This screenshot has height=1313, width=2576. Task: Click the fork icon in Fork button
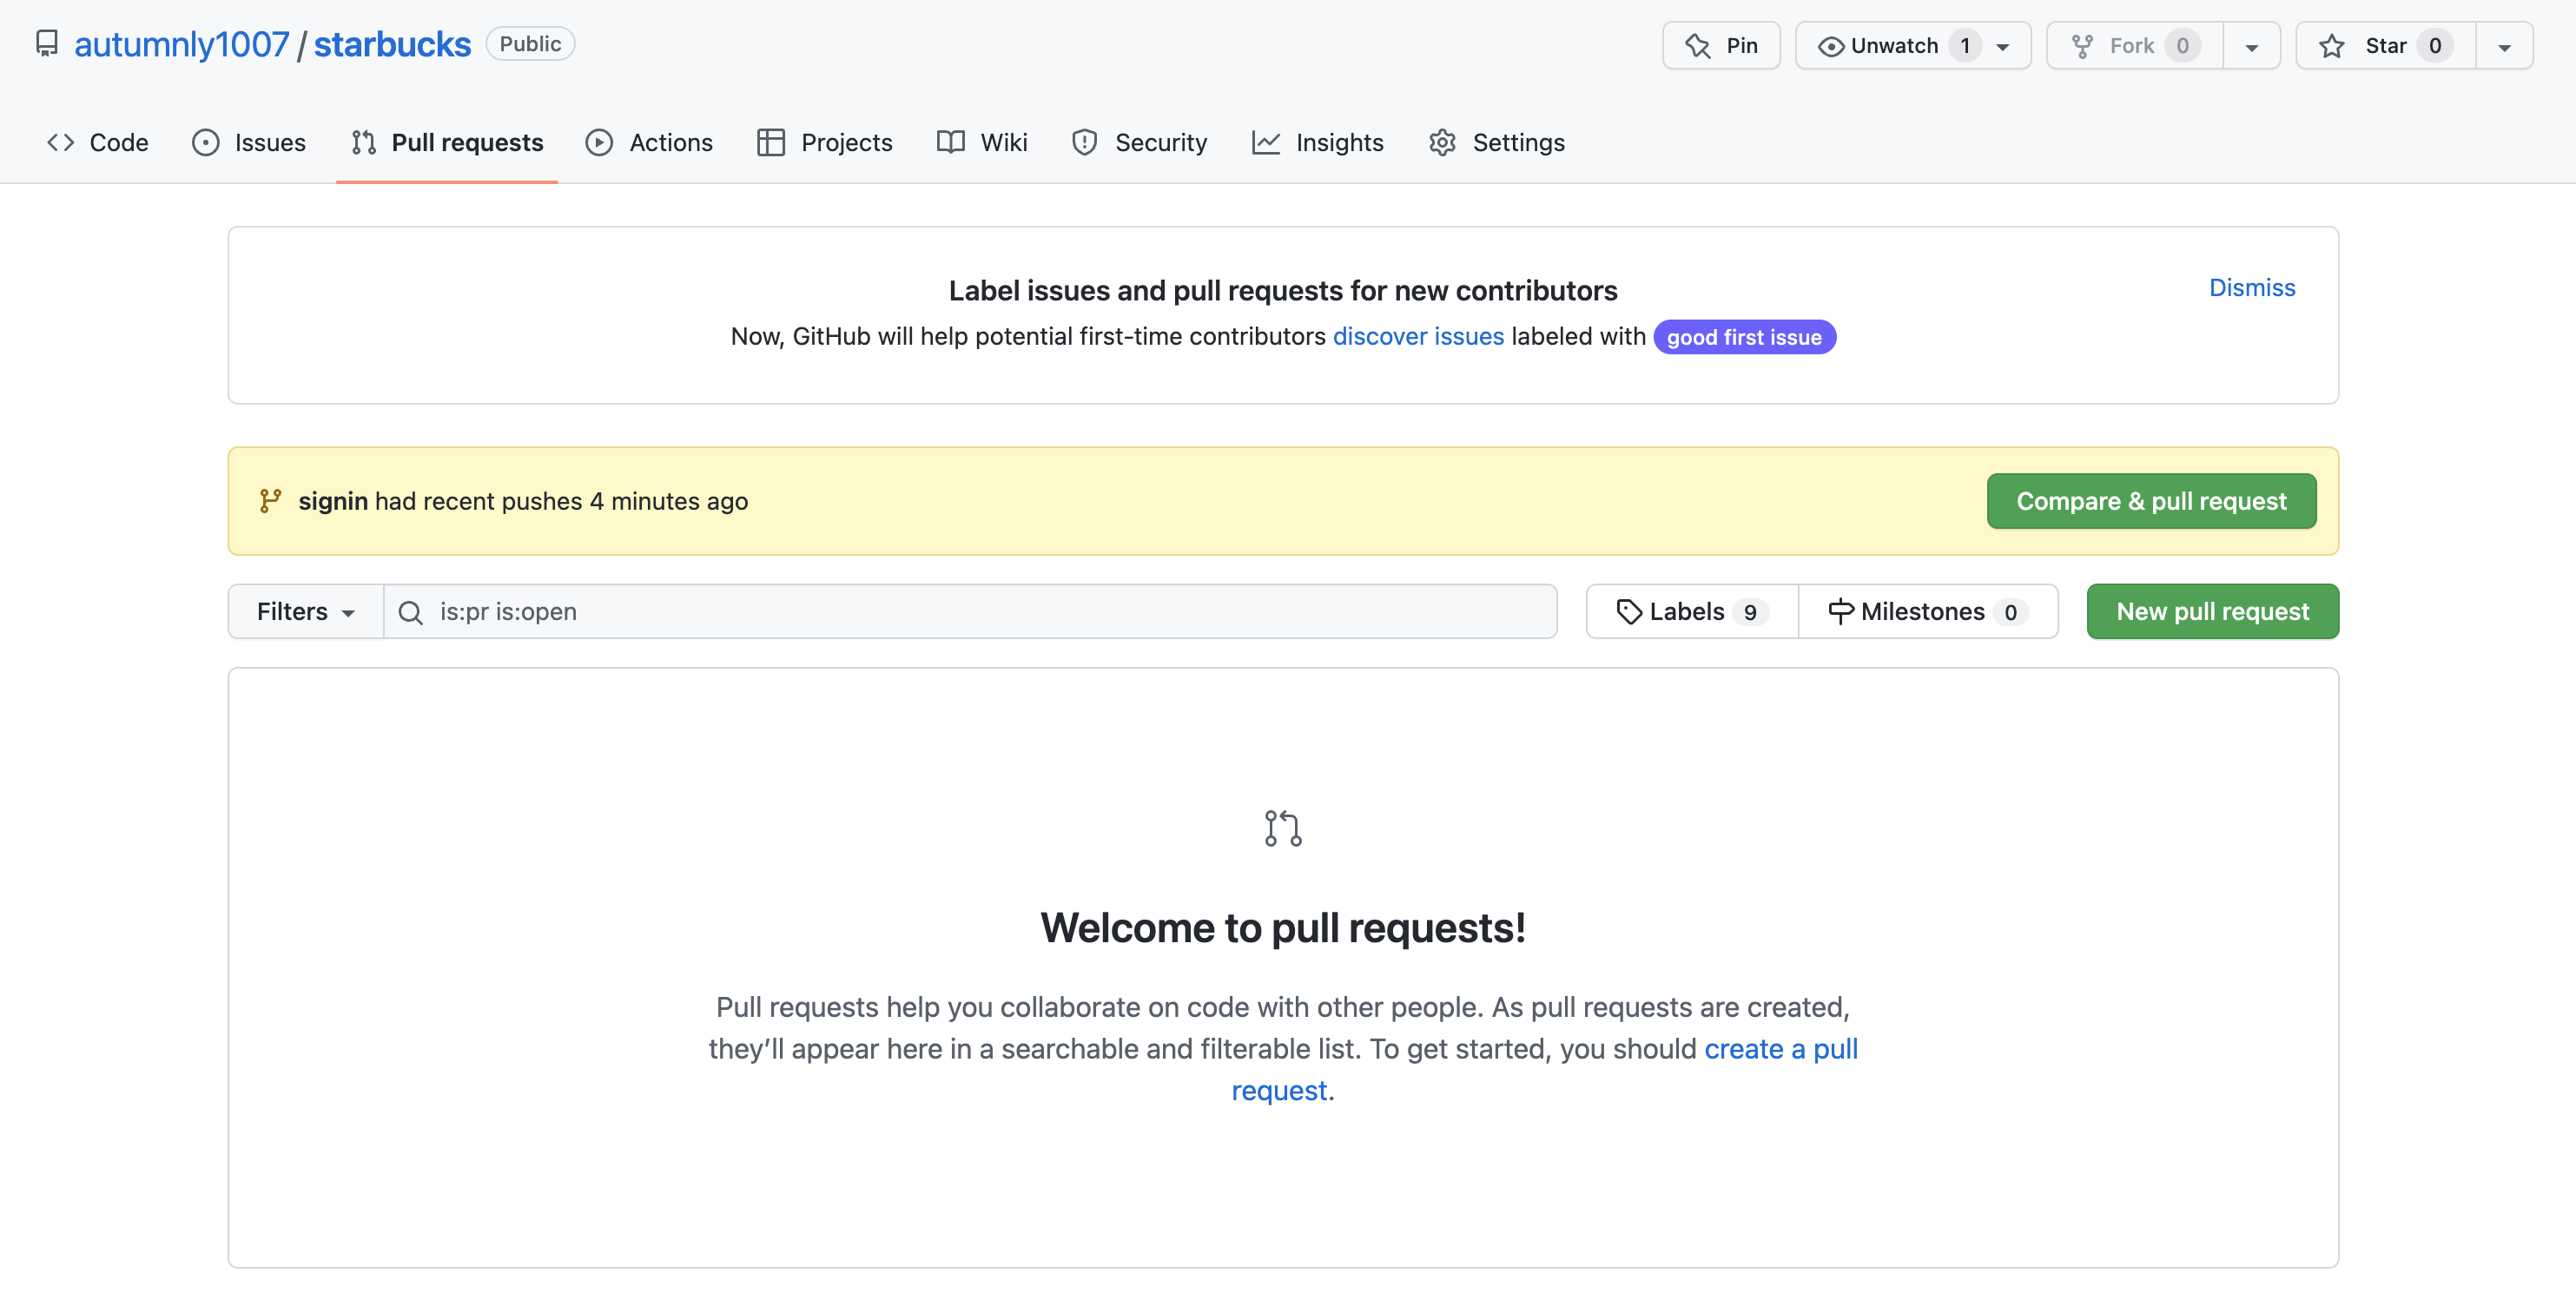click(2082, 46)
